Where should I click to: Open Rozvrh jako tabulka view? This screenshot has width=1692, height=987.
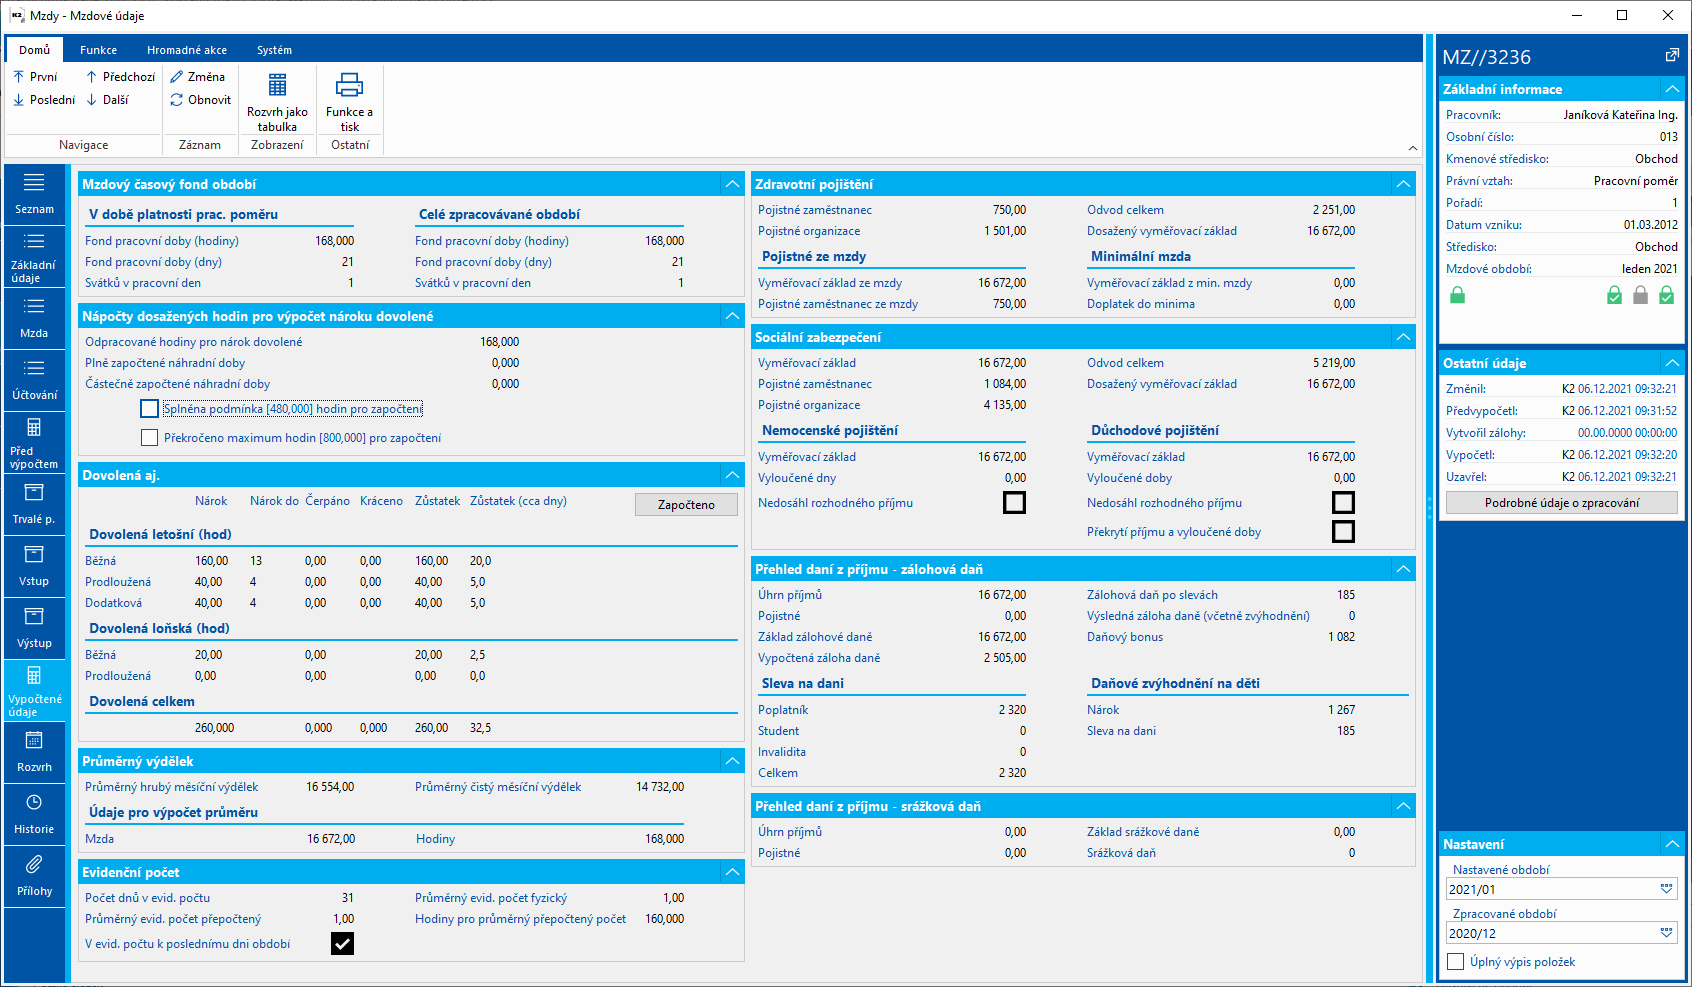(x=277, y=101)
